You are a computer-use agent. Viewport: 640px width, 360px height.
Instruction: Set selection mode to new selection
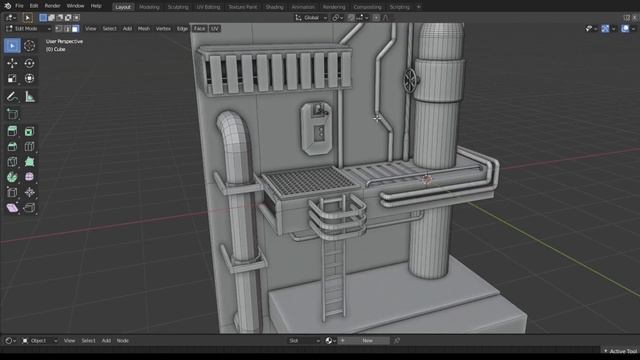click(43, 18)
